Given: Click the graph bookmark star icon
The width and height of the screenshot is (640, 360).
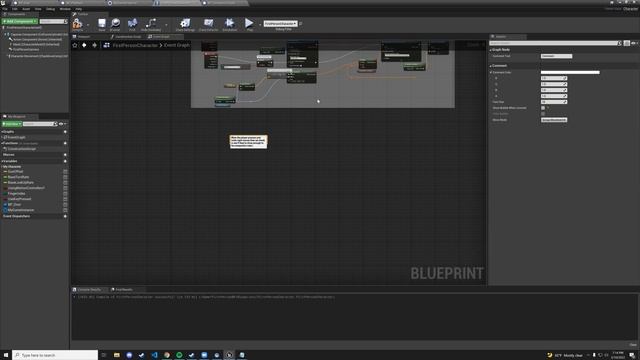Looking at the screenshot, I should click(75, 45).
